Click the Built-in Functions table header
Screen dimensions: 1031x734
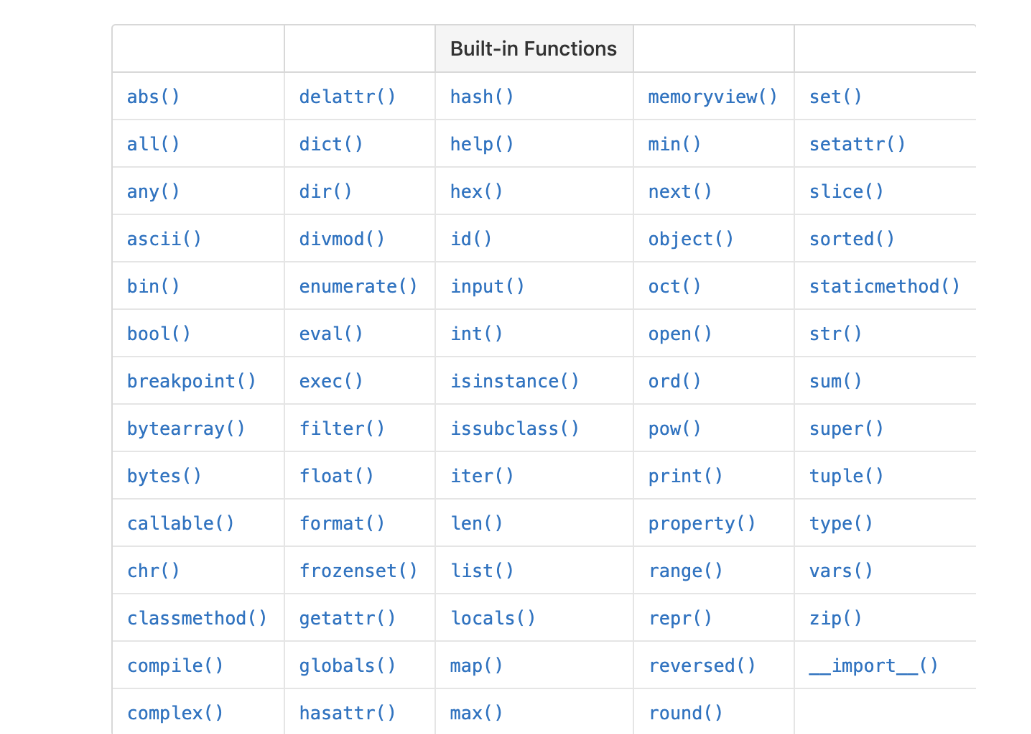(x=533, y=49)
